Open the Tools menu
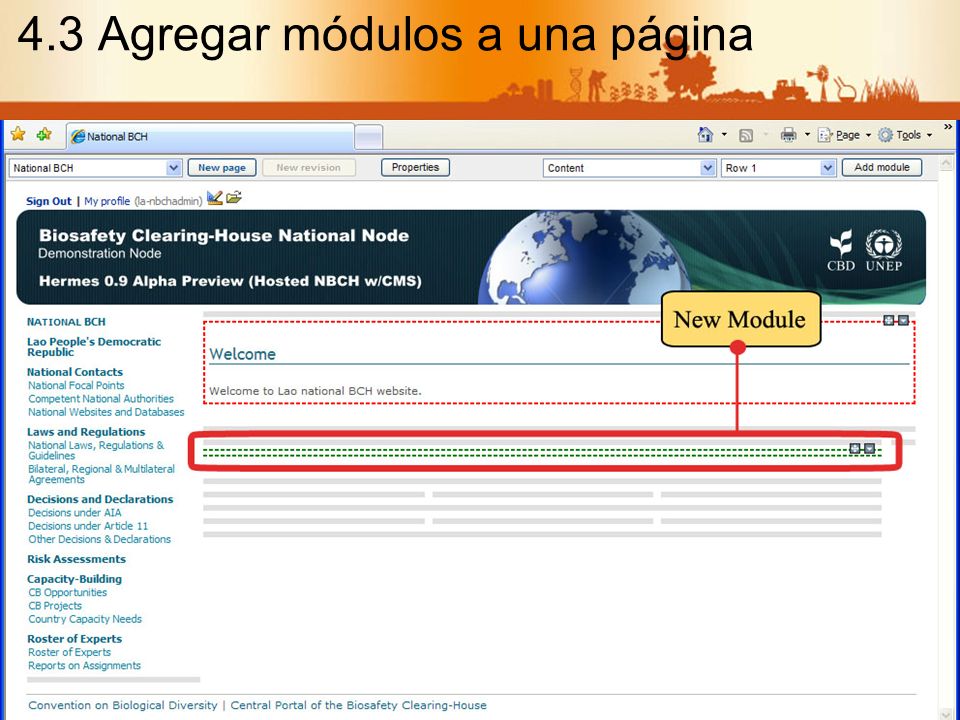 tap(905, 135)
